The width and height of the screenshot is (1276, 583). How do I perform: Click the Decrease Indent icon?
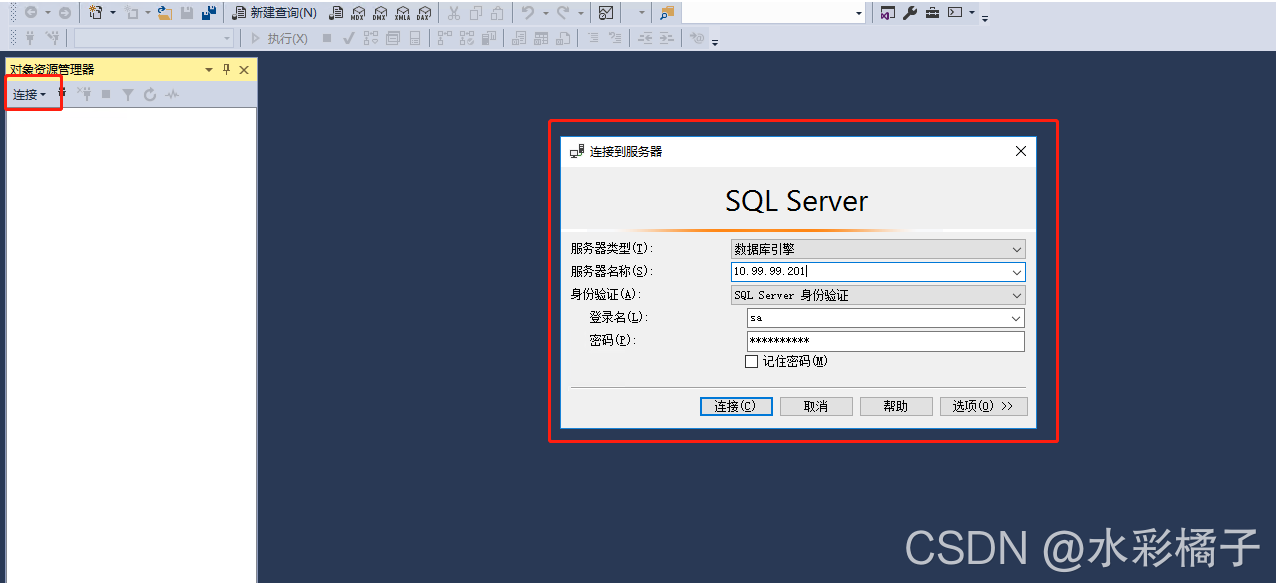click(x=645, y=38)
